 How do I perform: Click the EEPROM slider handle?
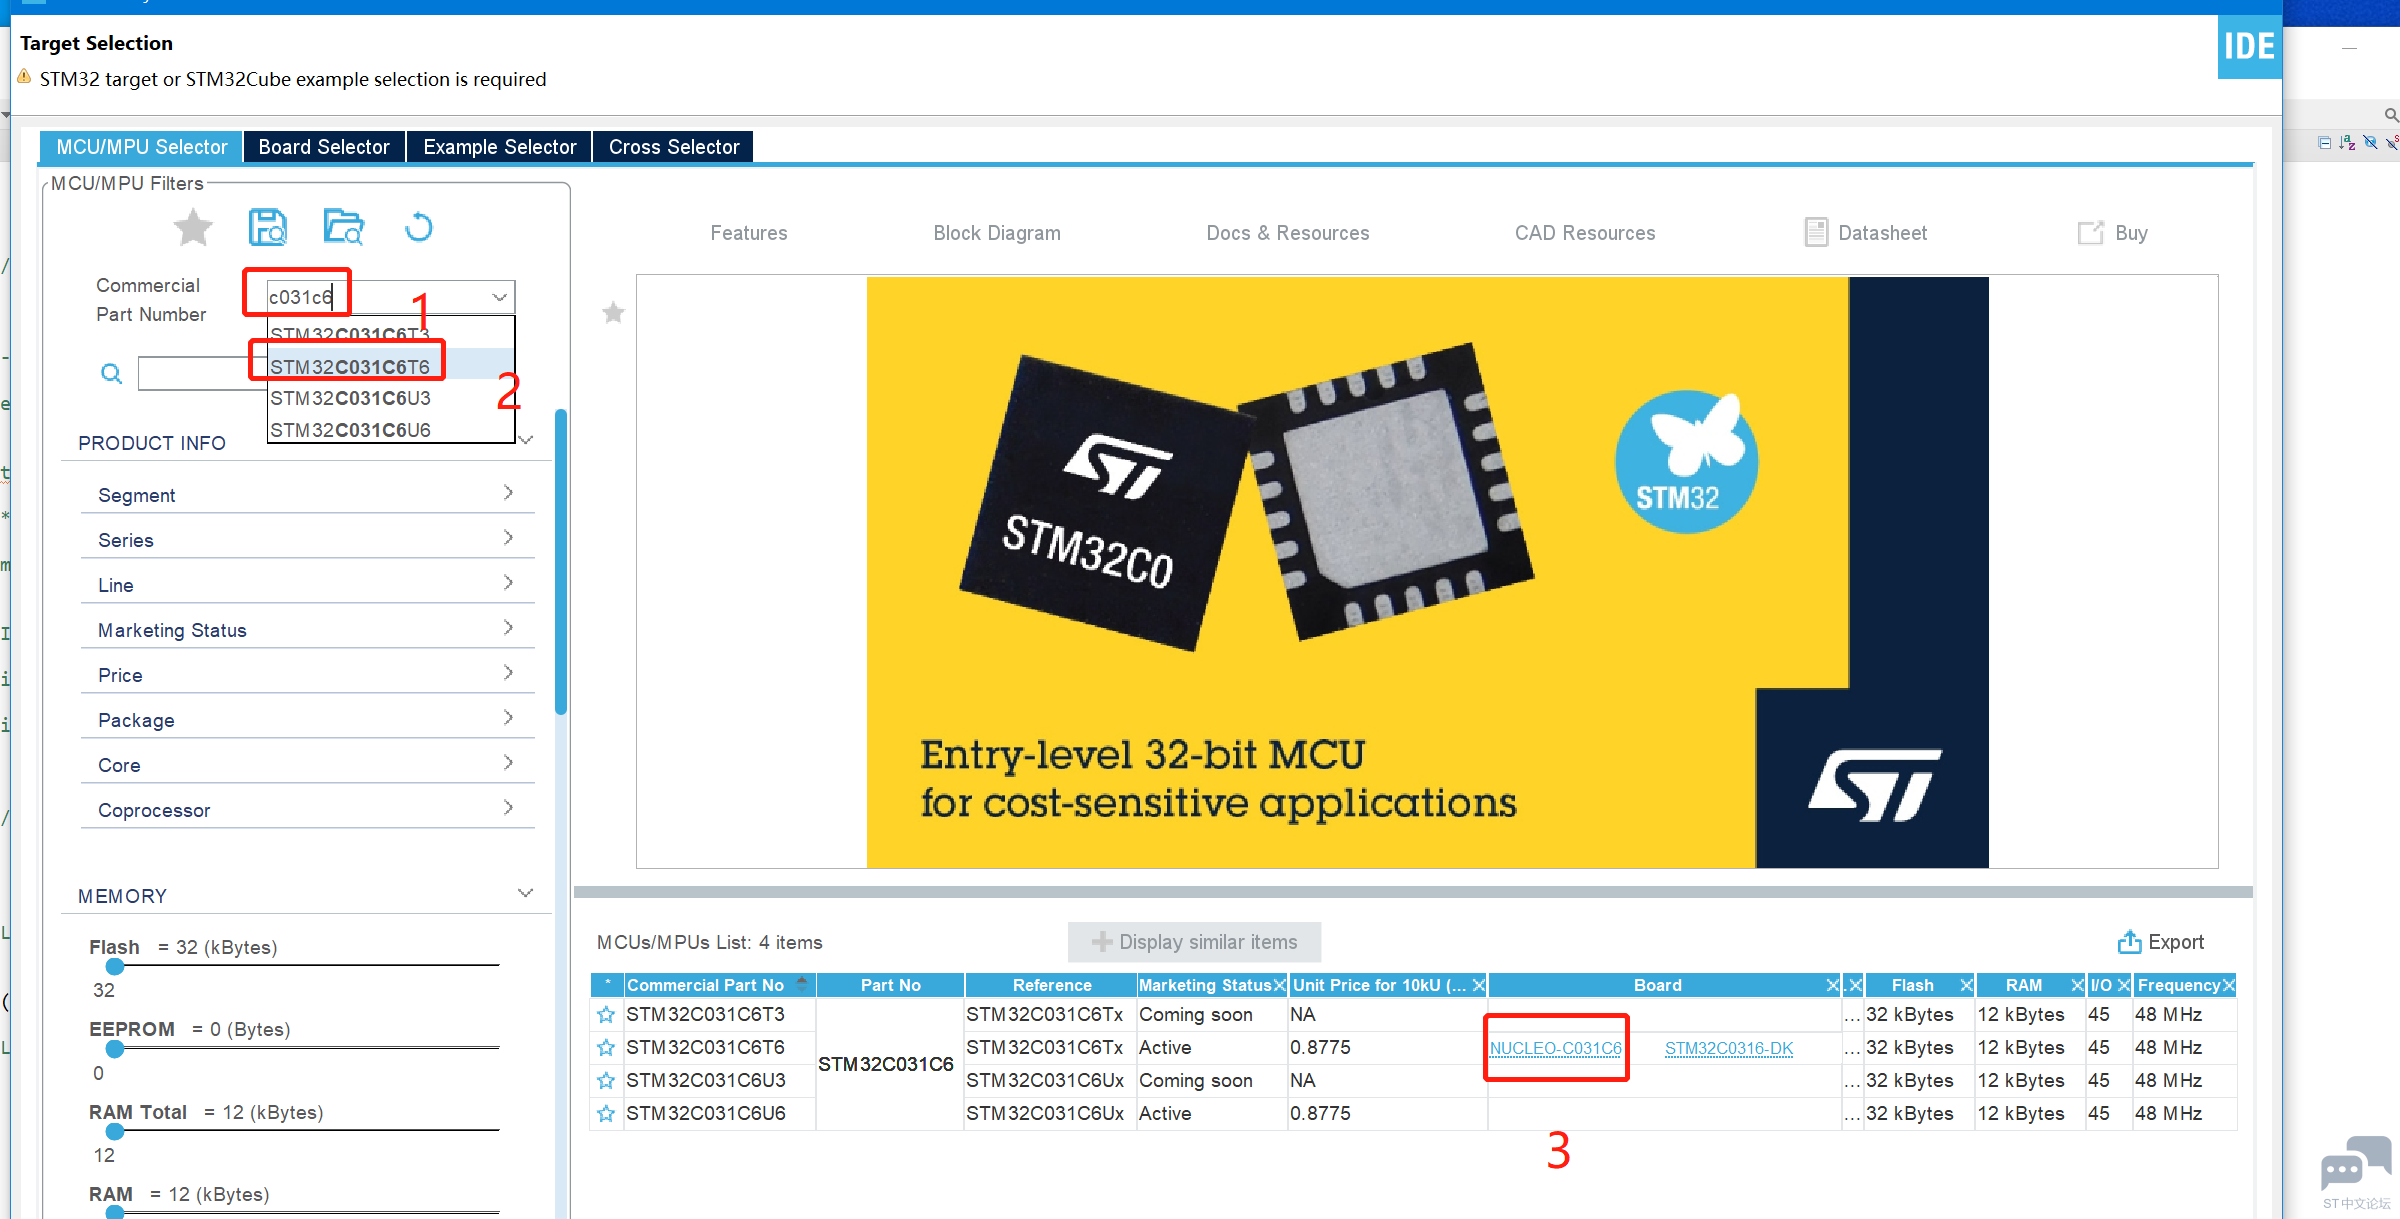click(x=115, y=1049)
